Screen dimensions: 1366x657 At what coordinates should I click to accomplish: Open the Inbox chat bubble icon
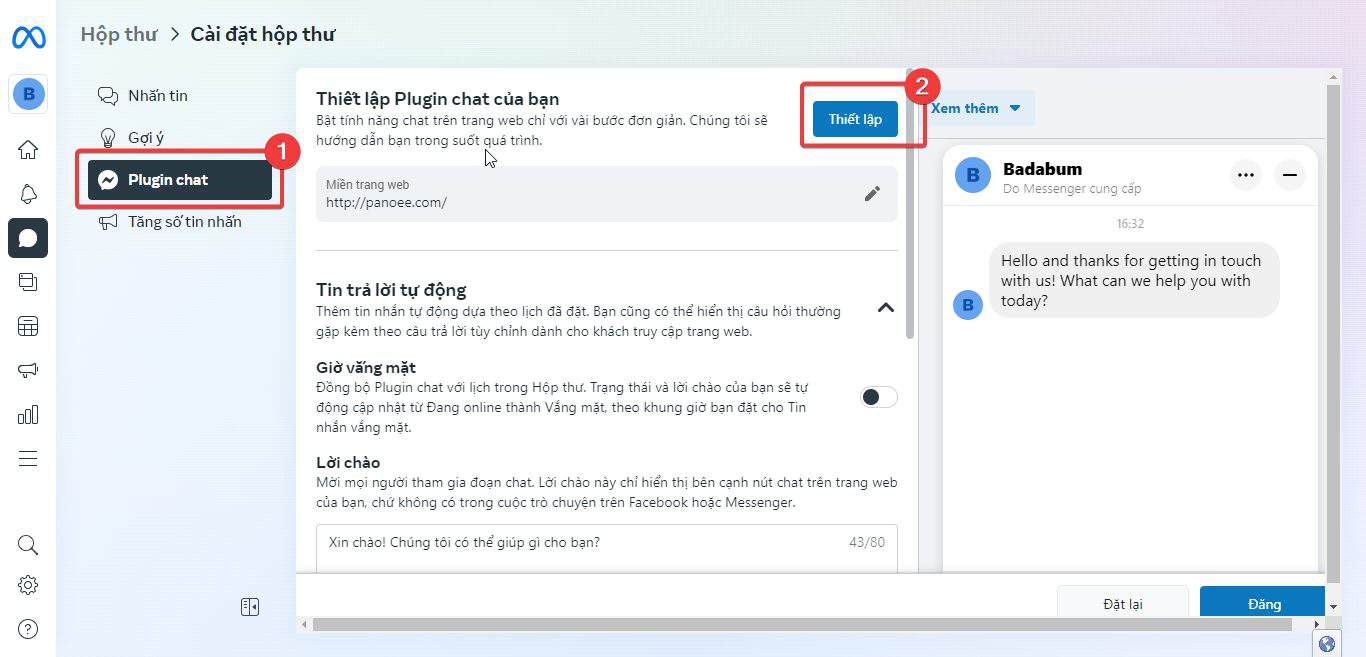[x=28, y=238]
